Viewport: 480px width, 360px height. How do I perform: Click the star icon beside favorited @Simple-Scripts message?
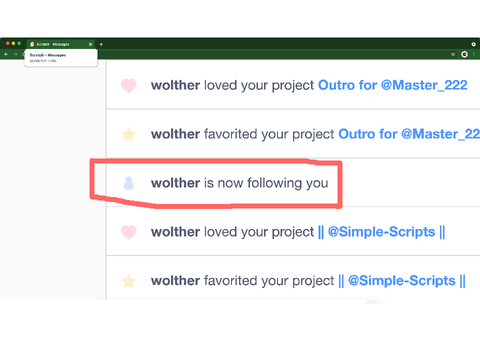(x=128, y=281)
